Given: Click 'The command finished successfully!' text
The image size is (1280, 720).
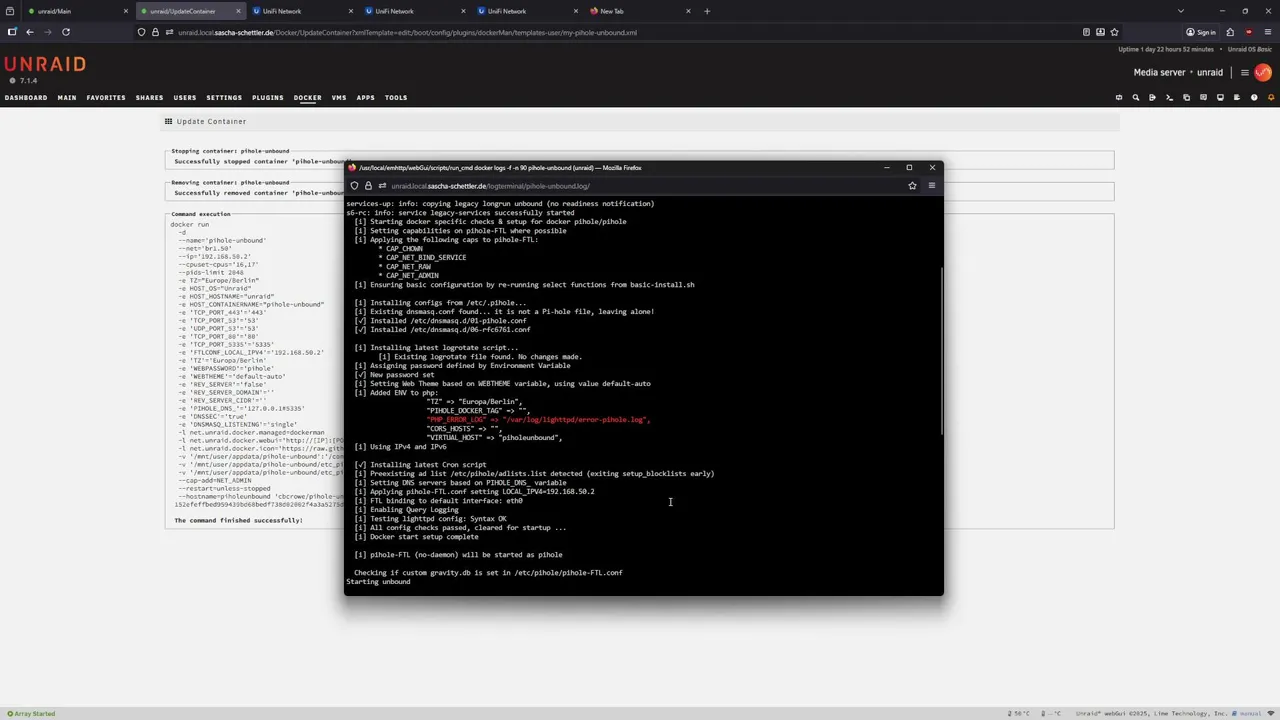Looking at the screenshot, I should click(x=238, y=521).
